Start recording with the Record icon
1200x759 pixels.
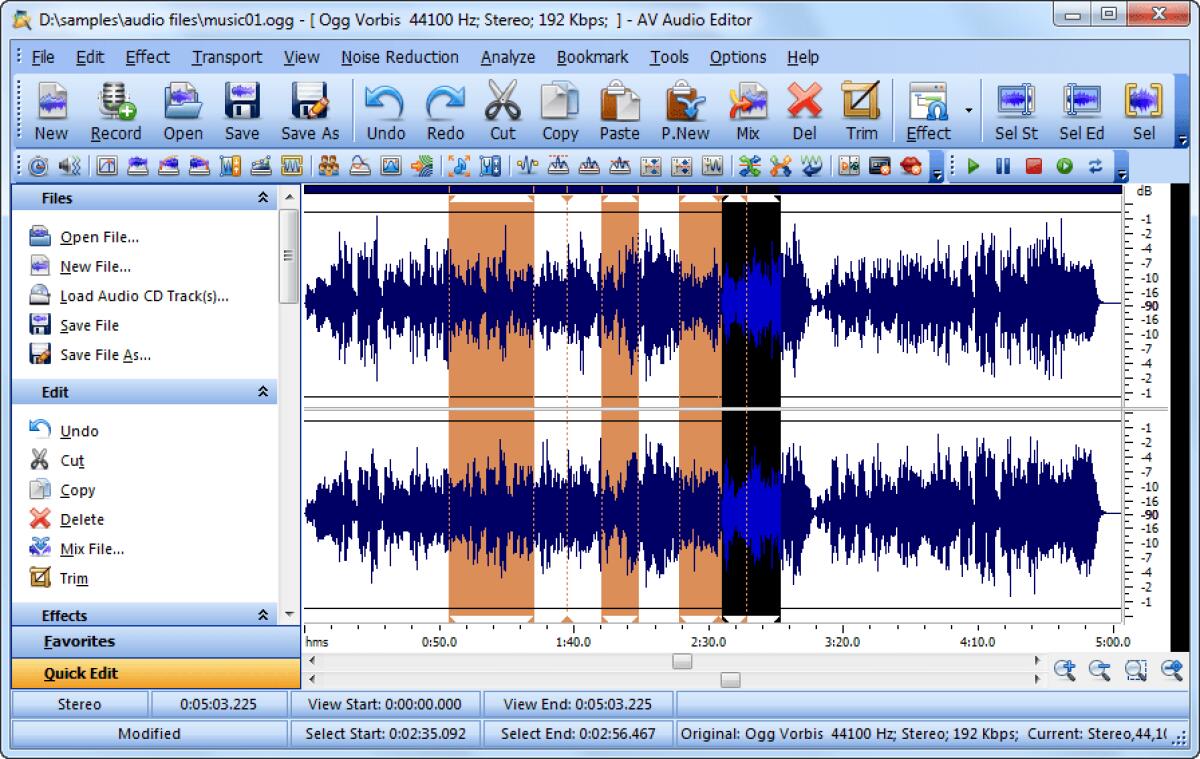point(115,110)
